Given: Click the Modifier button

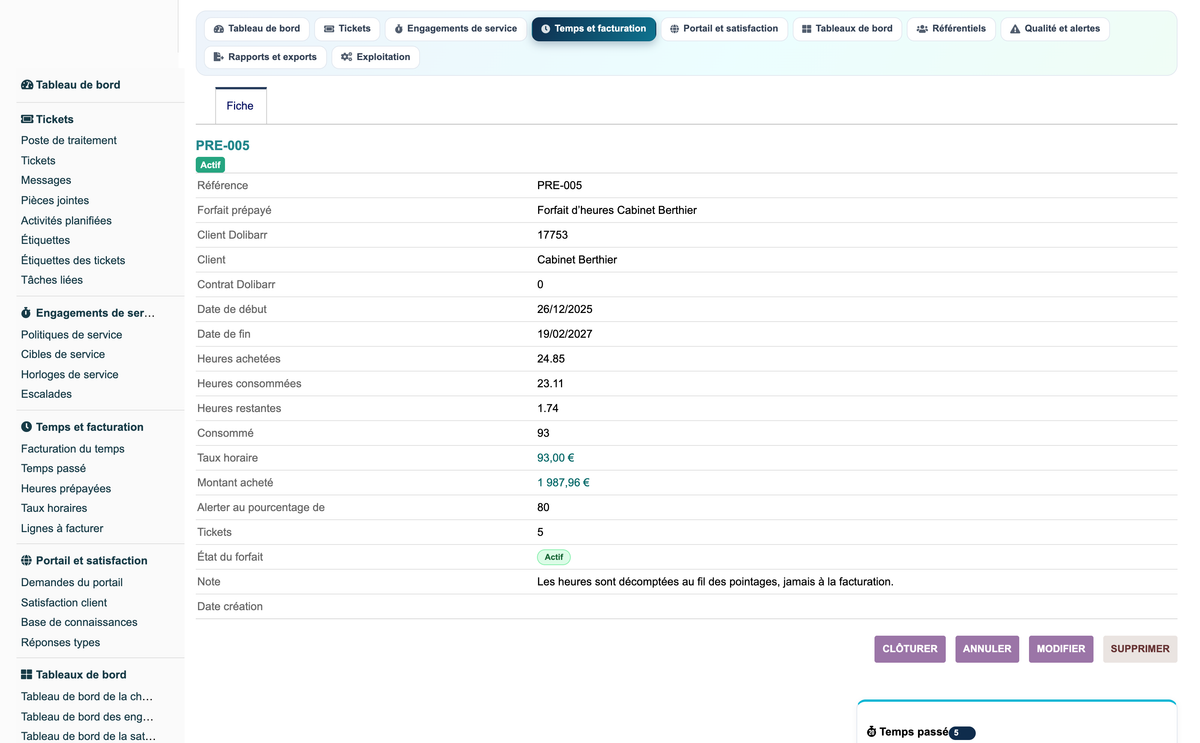Looking at the screenshot, I should click(x=1061, y=649).
